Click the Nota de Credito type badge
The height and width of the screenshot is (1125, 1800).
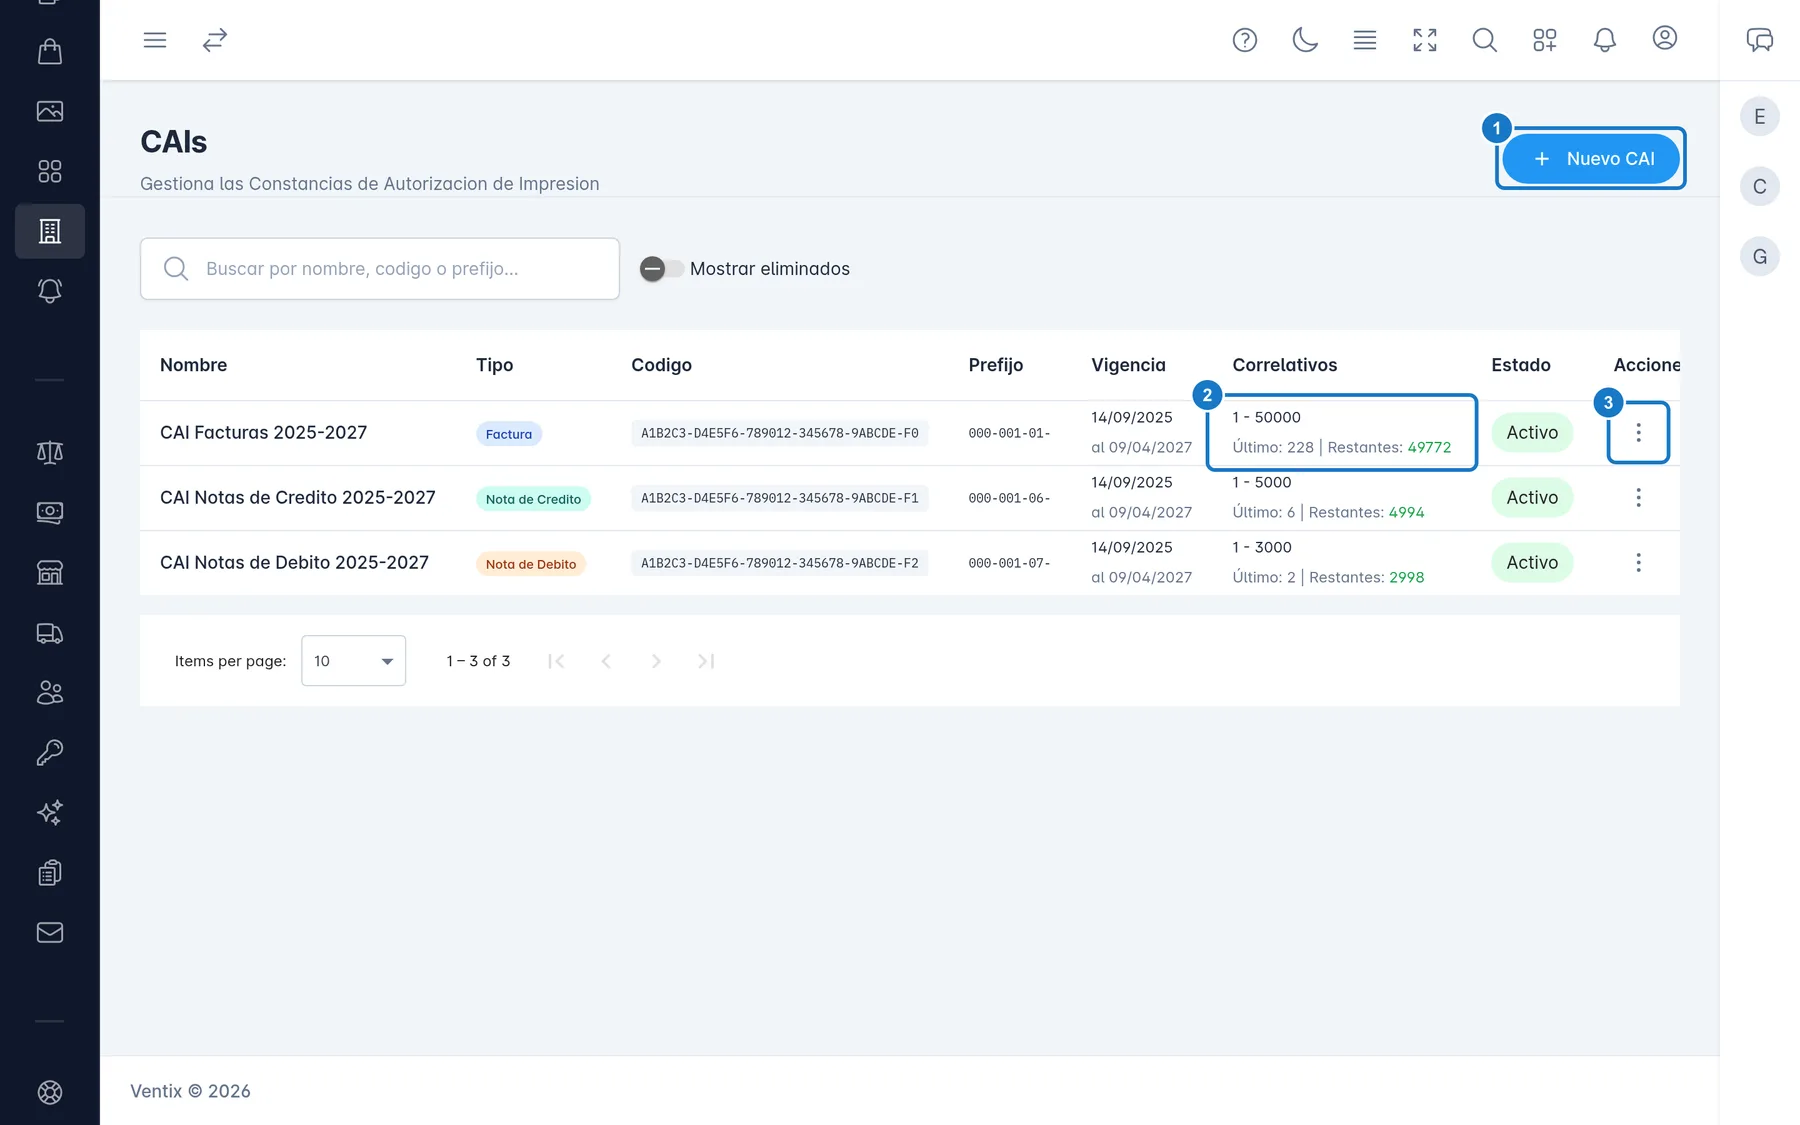533,499
